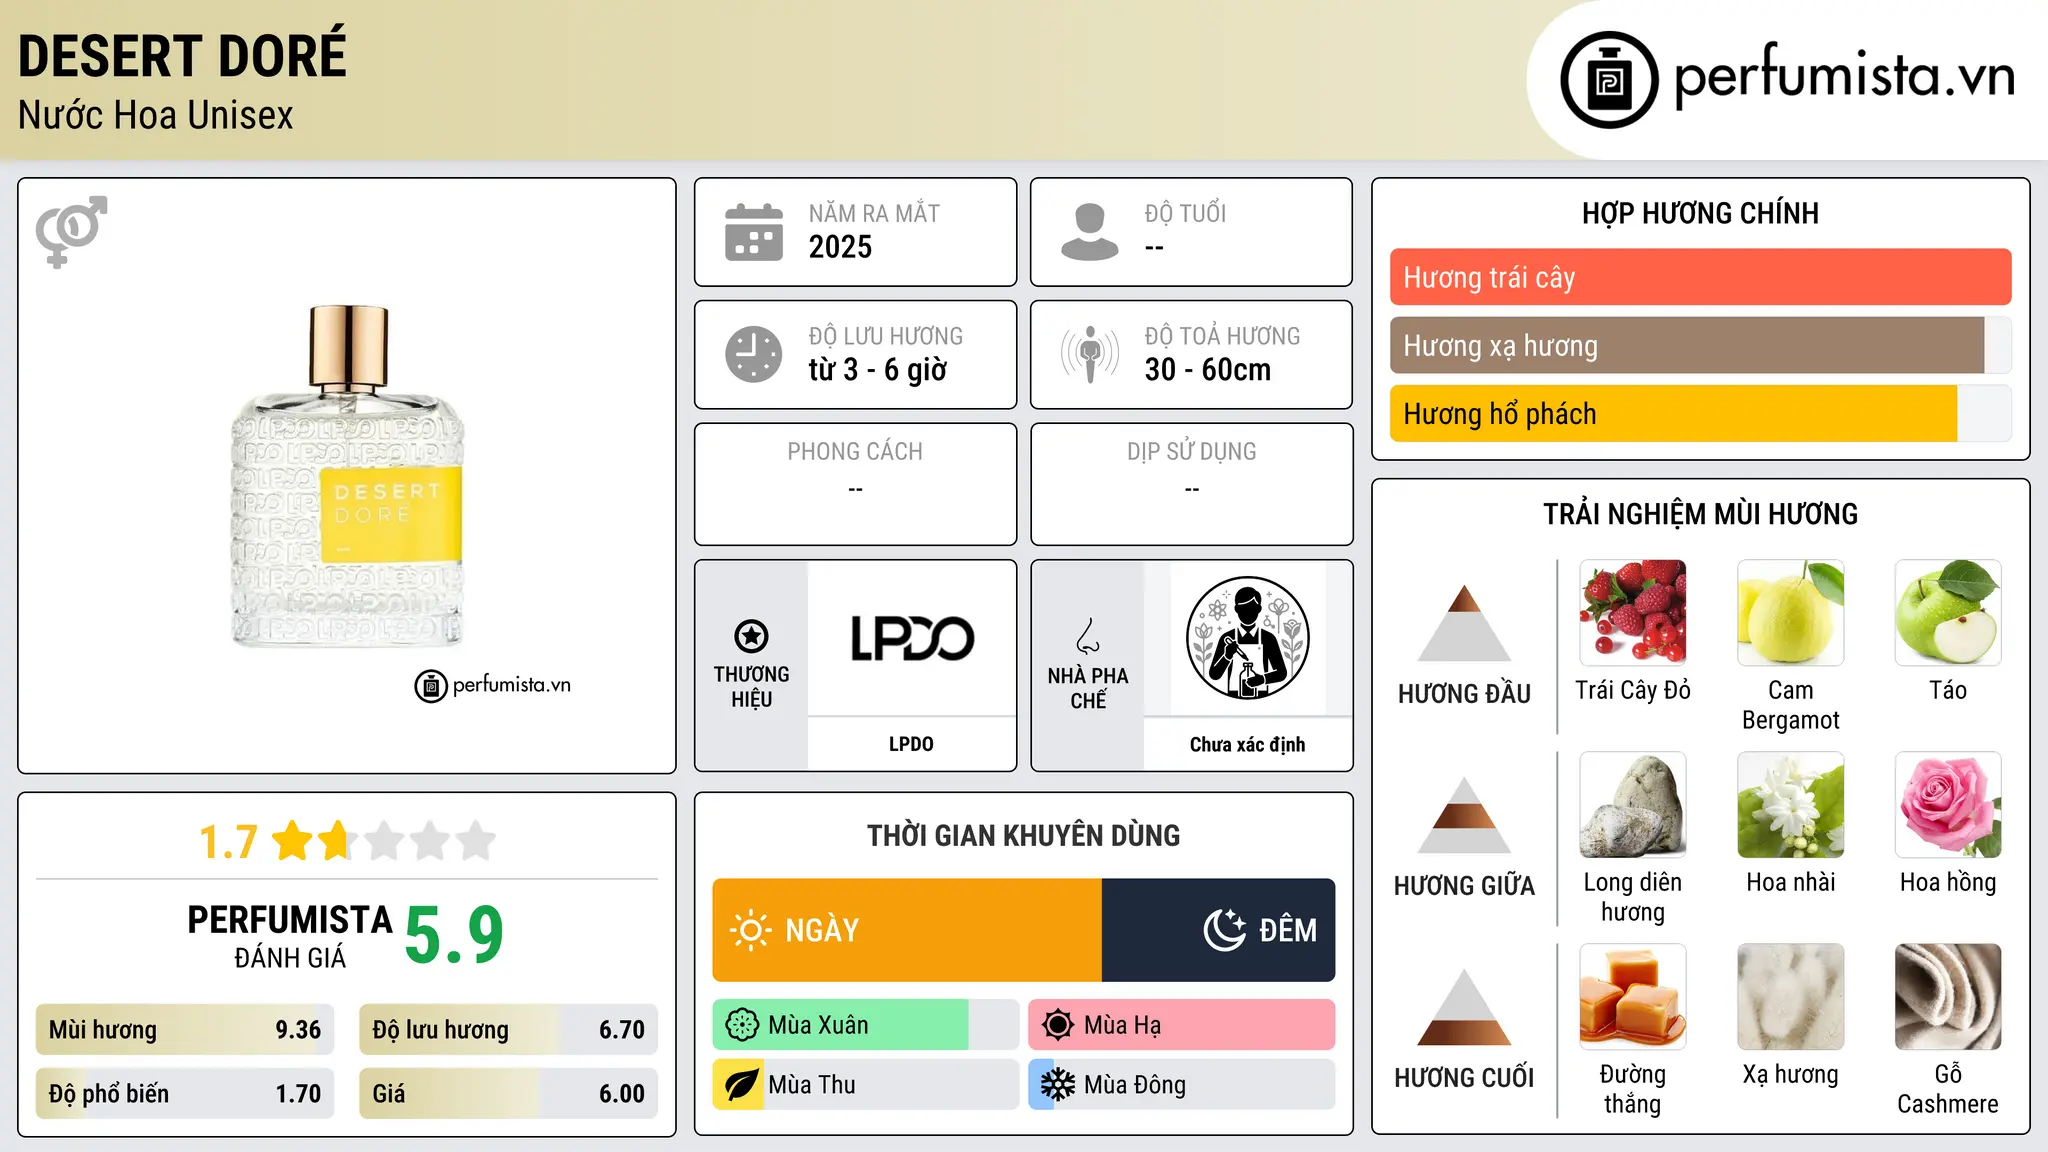Click the launch year value 2025
The width and height of the screenshot is (2048, 1152).
[x=840, y=247]
